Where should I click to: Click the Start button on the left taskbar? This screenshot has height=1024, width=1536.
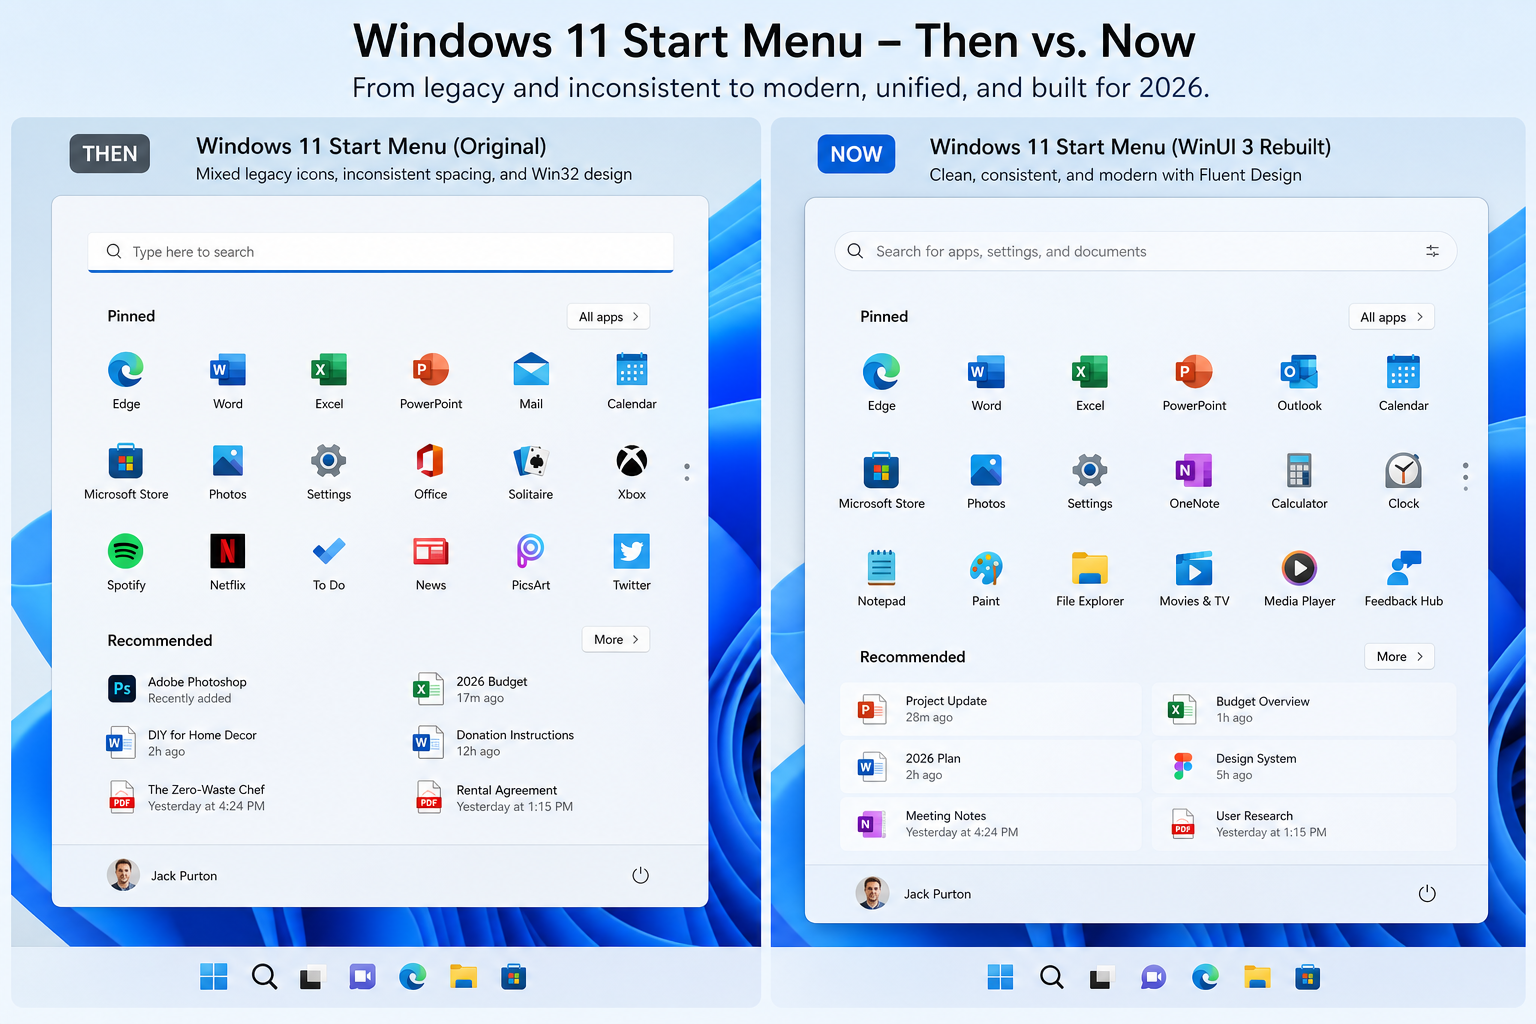coord(214,977)
